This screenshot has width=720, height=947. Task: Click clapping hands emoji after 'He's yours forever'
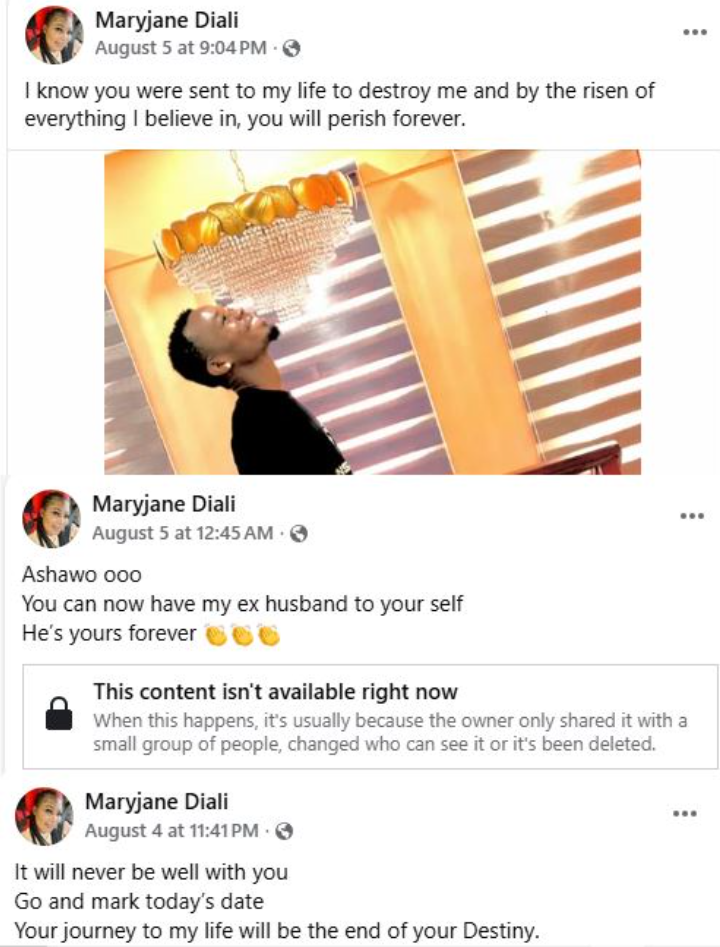[242, 635]
